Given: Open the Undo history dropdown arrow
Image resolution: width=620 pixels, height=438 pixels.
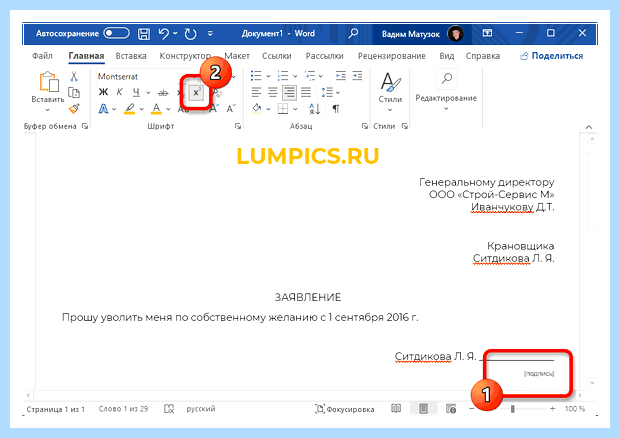Looking at the screenshot, I should (175, 33).
